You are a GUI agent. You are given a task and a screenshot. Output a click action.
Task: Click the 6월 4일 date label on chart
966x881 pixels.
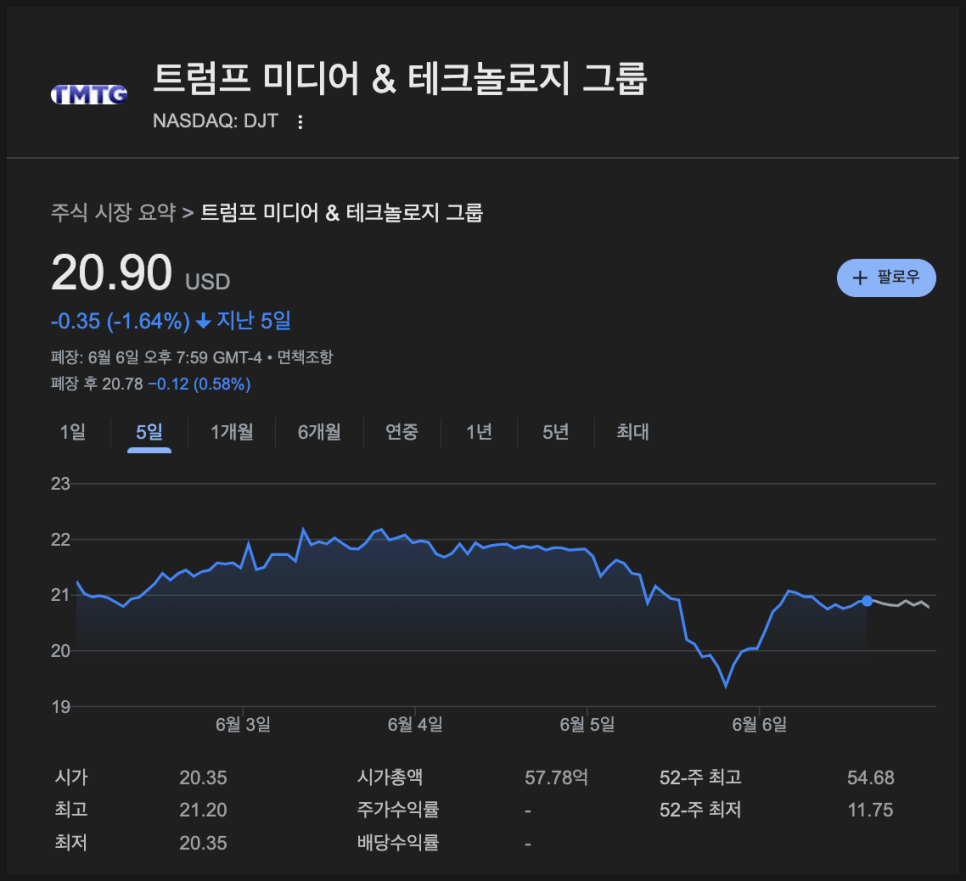point(415,725)
